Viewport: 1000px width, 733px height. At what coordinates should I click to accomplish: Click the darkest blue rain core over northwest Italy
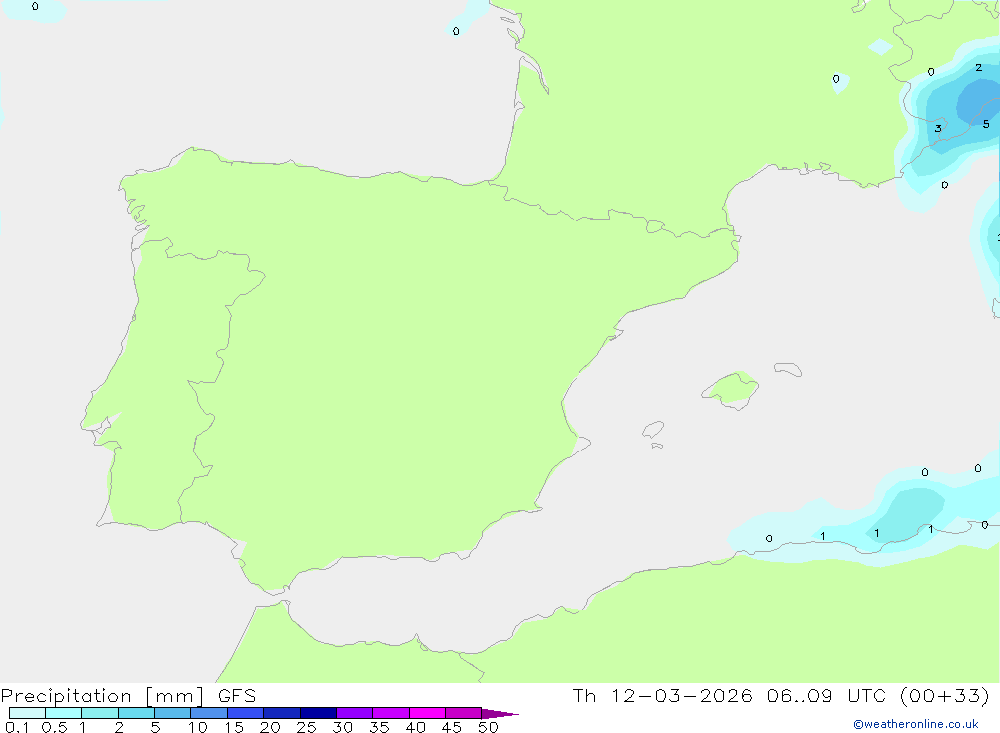(x=979, y=102)
